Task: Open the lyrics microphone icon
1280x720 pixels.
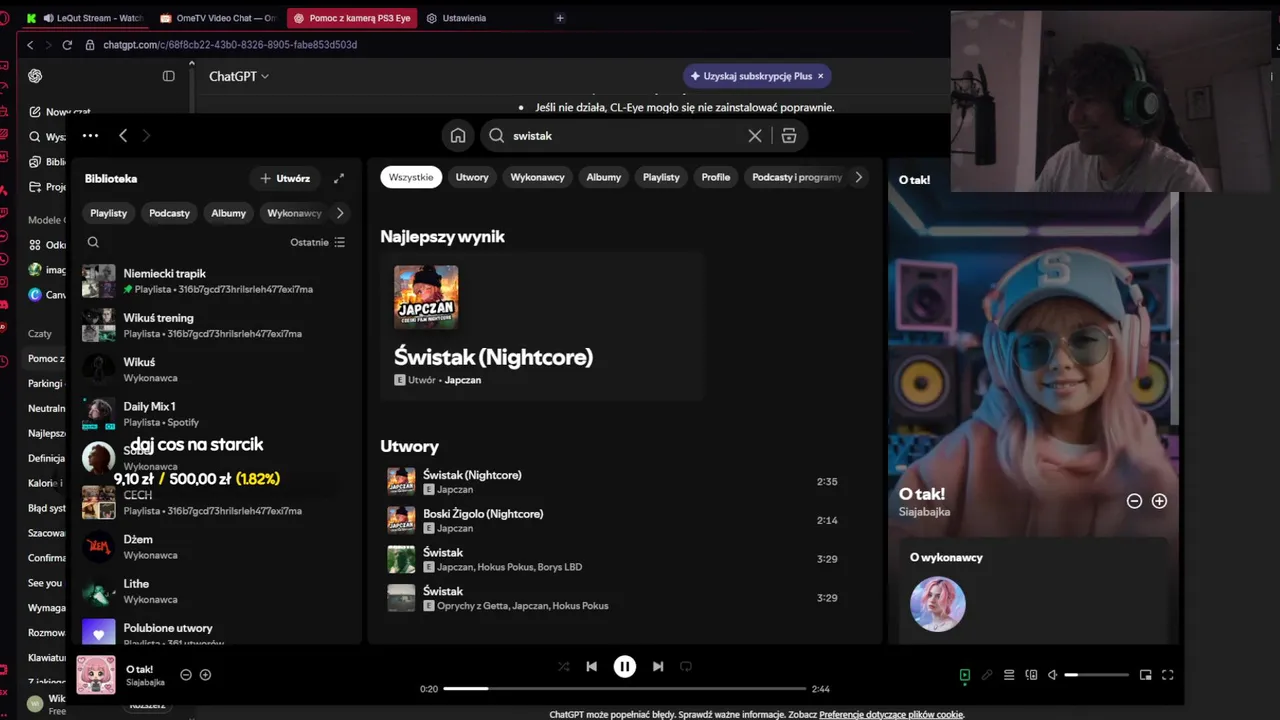Action: point(987,675)
